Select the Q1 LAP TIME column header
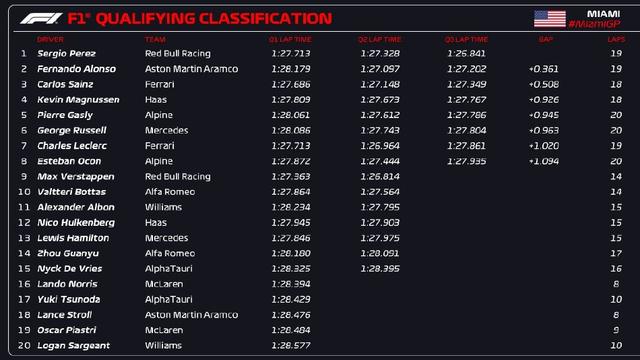Image resolution: width=640 pixels, height=360 pixels. click(290, 40)
